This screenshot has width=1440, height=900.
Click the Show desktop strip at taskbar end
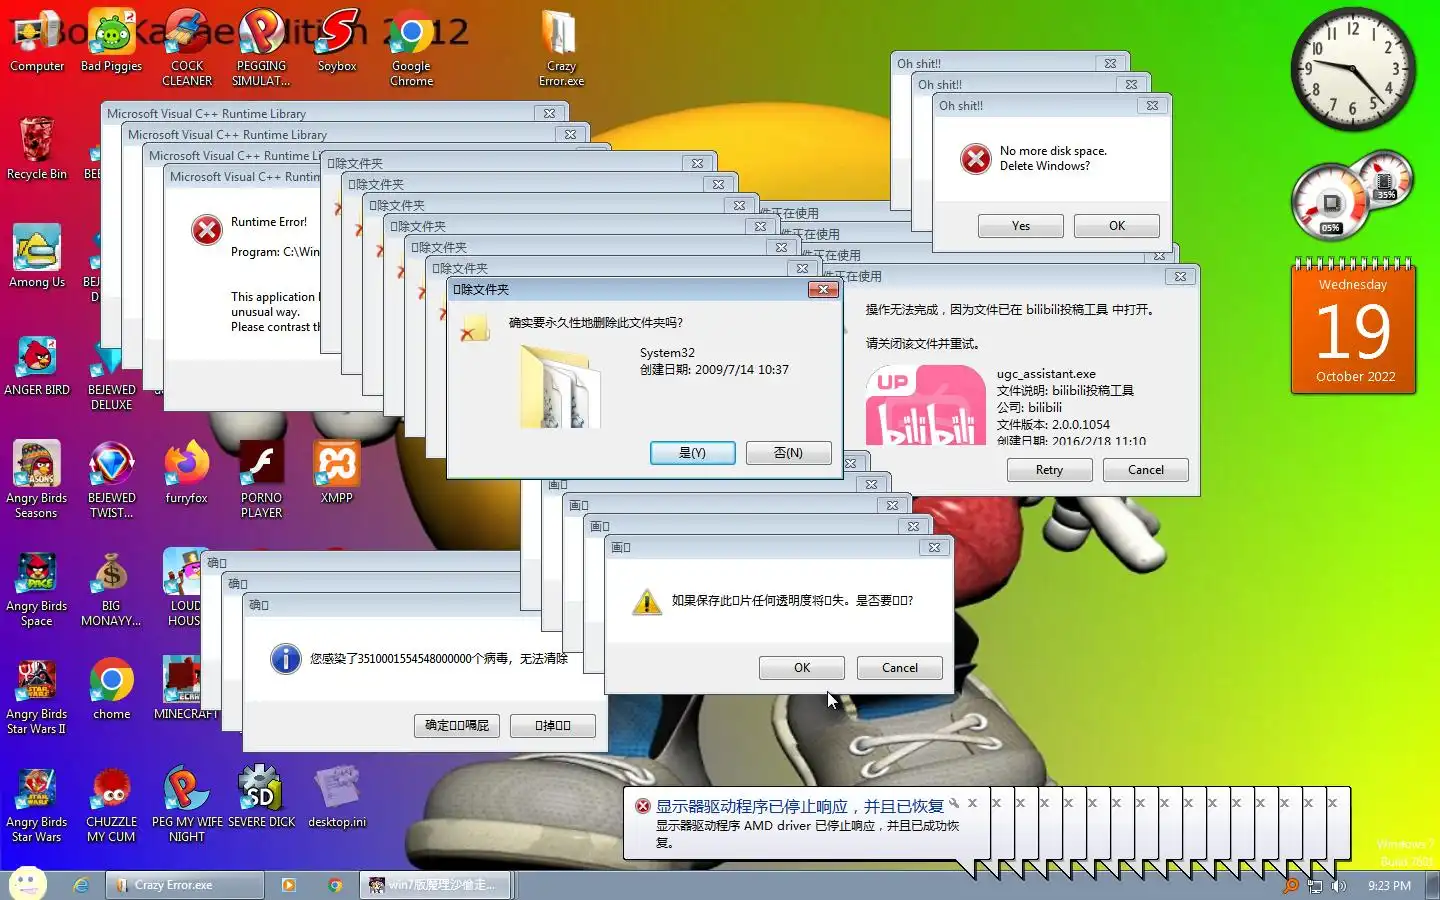pyautogui.click(x=1432, y=885)
